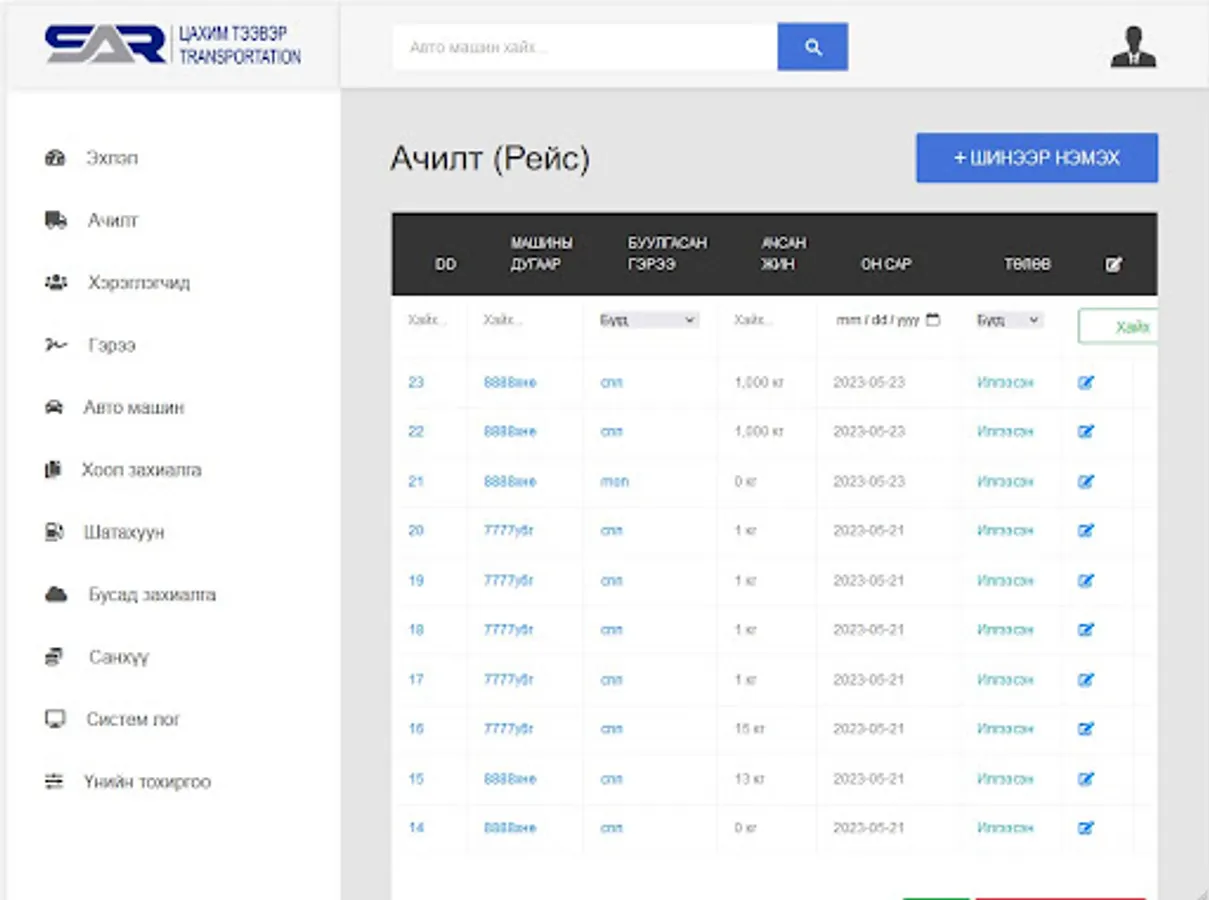Open contract link mcn in row 21

coord(615,481)
